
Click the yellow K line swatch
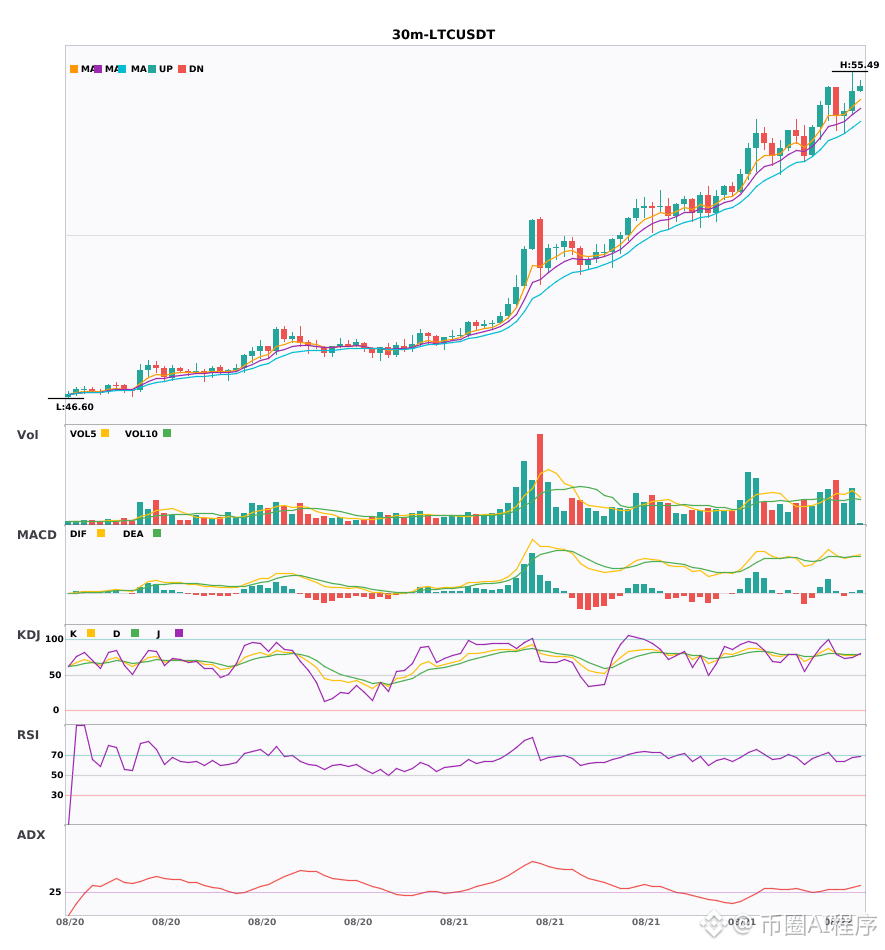click(x=91, y=633)
